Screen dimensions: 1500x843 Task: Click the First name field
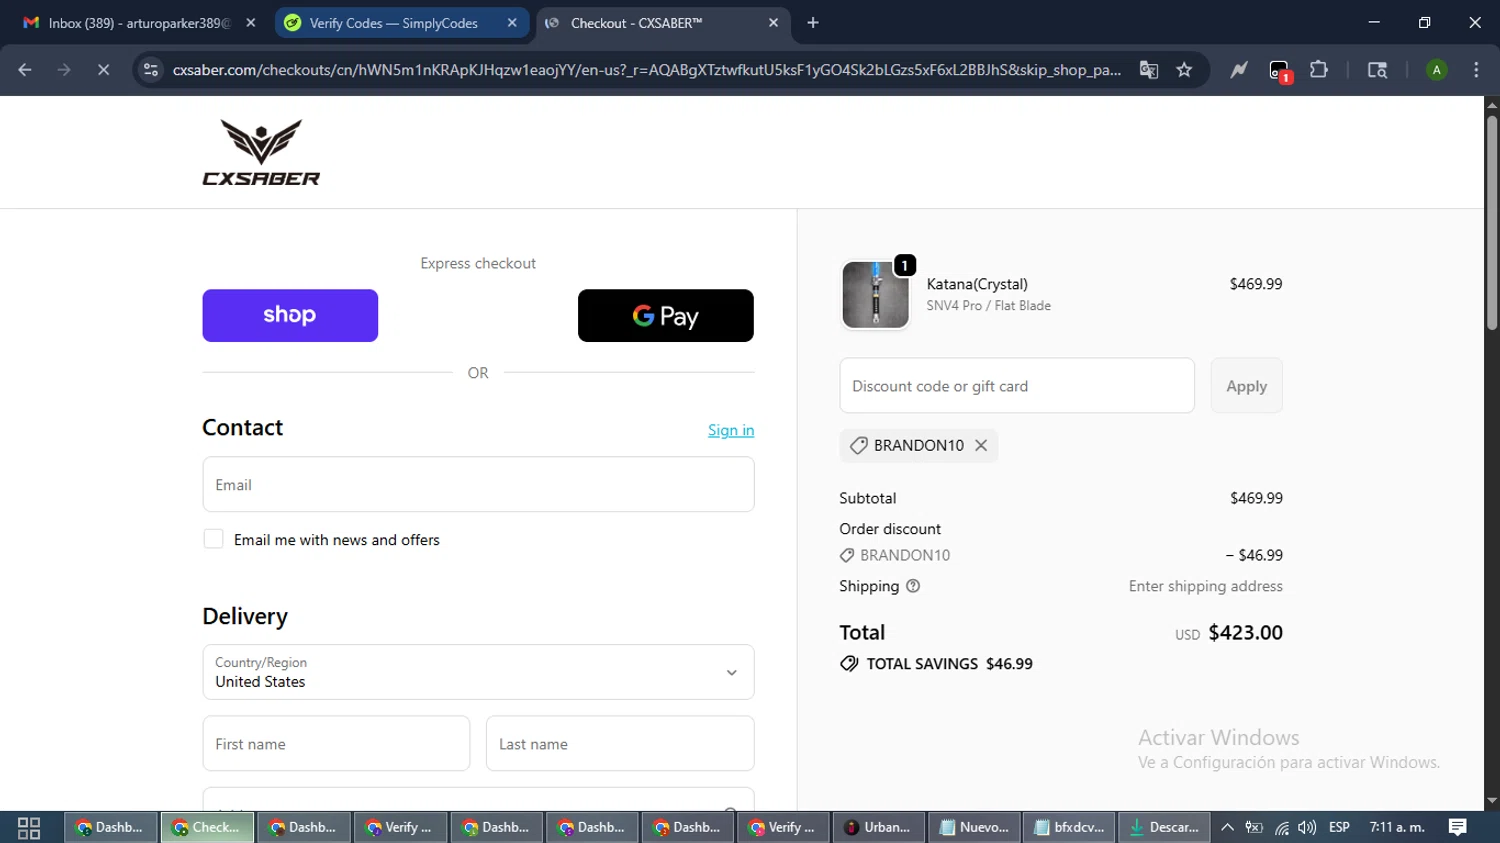(x=336, y=744)
